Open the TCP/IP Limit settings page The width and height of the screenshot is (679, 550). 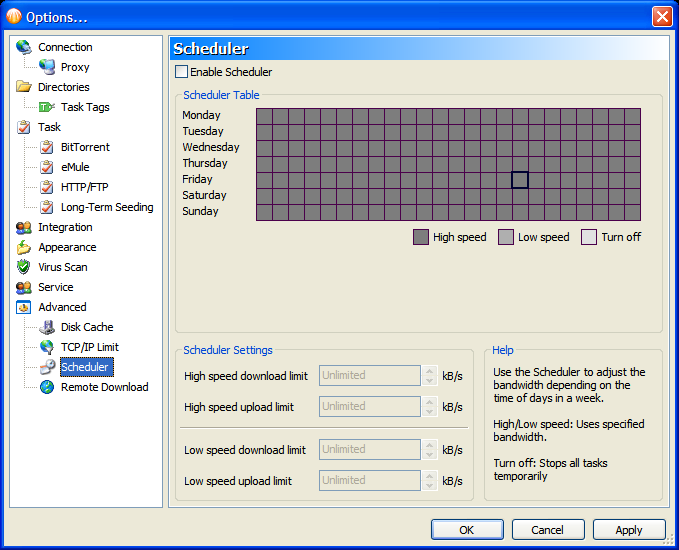pos(90,347)
